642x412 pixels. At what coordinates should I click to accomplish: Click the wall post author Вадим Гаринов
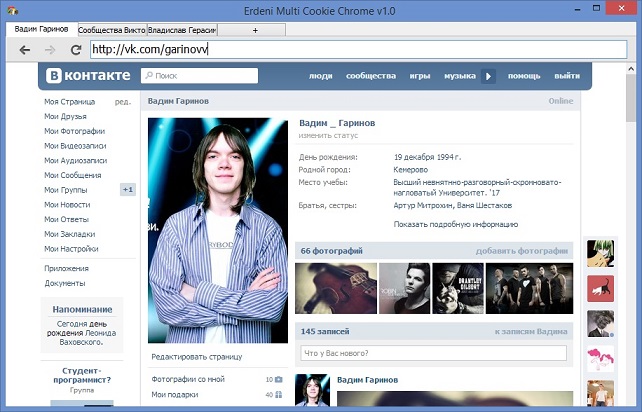(367, 380)
